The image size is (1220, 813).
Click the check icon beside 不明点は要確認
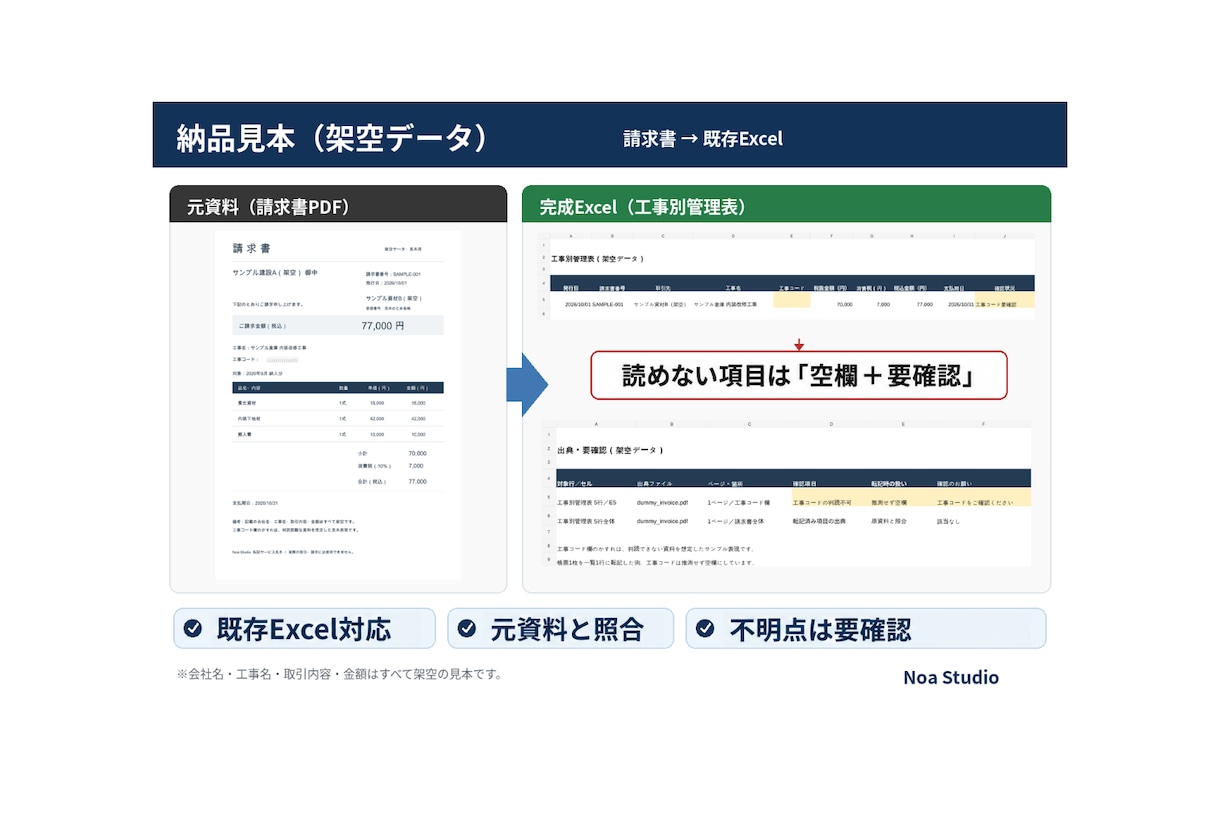coord(705,628)
